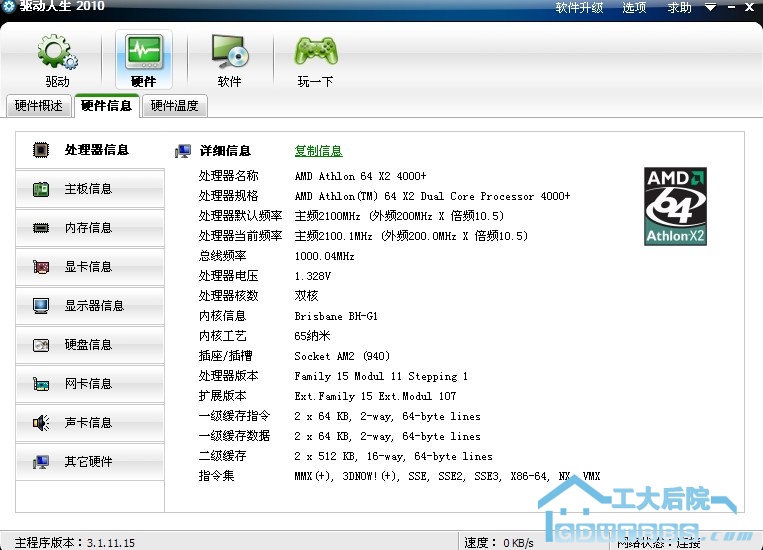This screenshot has height=550, width=763.
Task: Click the network card icon beside 网卡信息
Action: tap(41, 384)
